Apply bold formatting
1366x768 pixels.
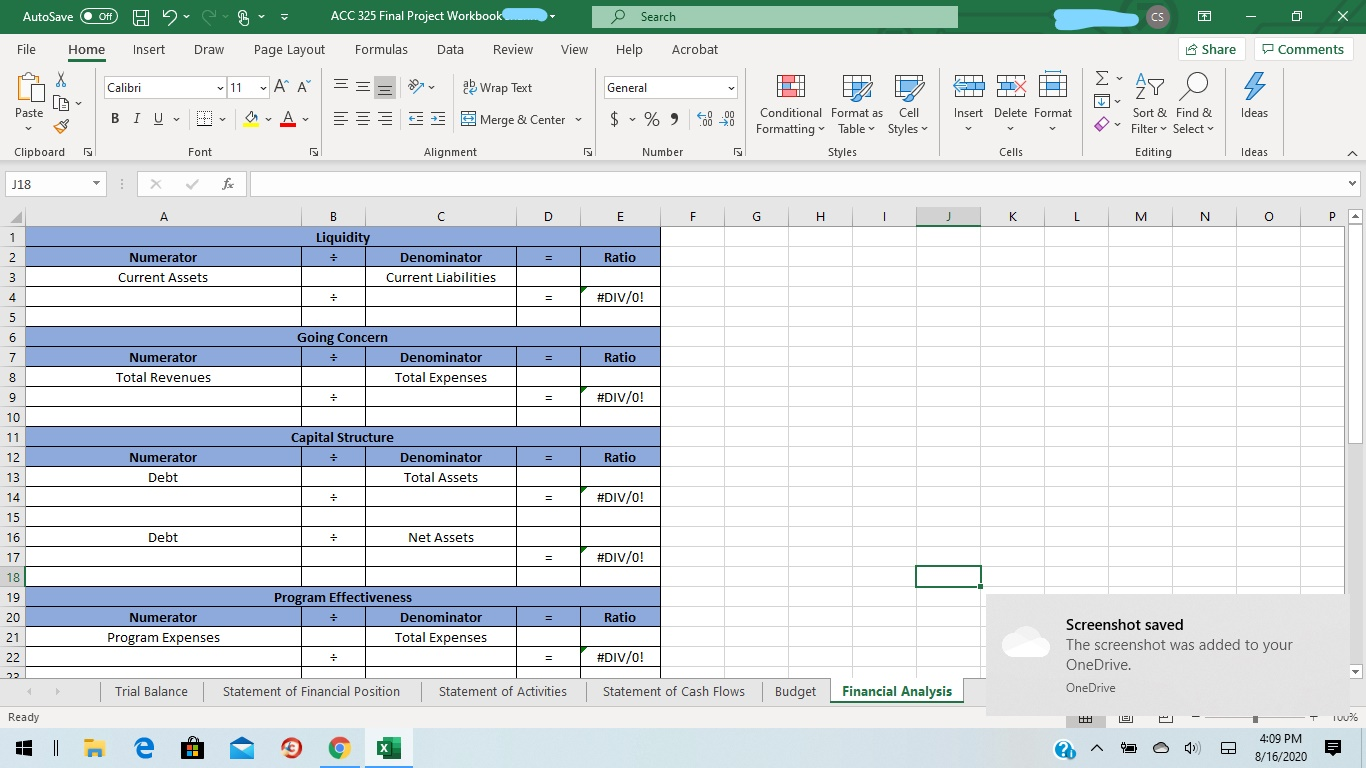click(x=114, y=118)
